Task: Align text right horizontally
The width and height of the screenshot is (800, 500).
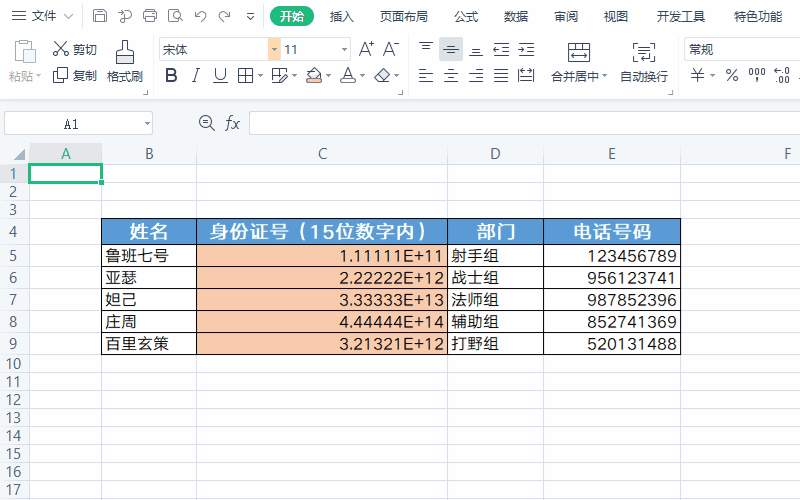Action: 476,76
